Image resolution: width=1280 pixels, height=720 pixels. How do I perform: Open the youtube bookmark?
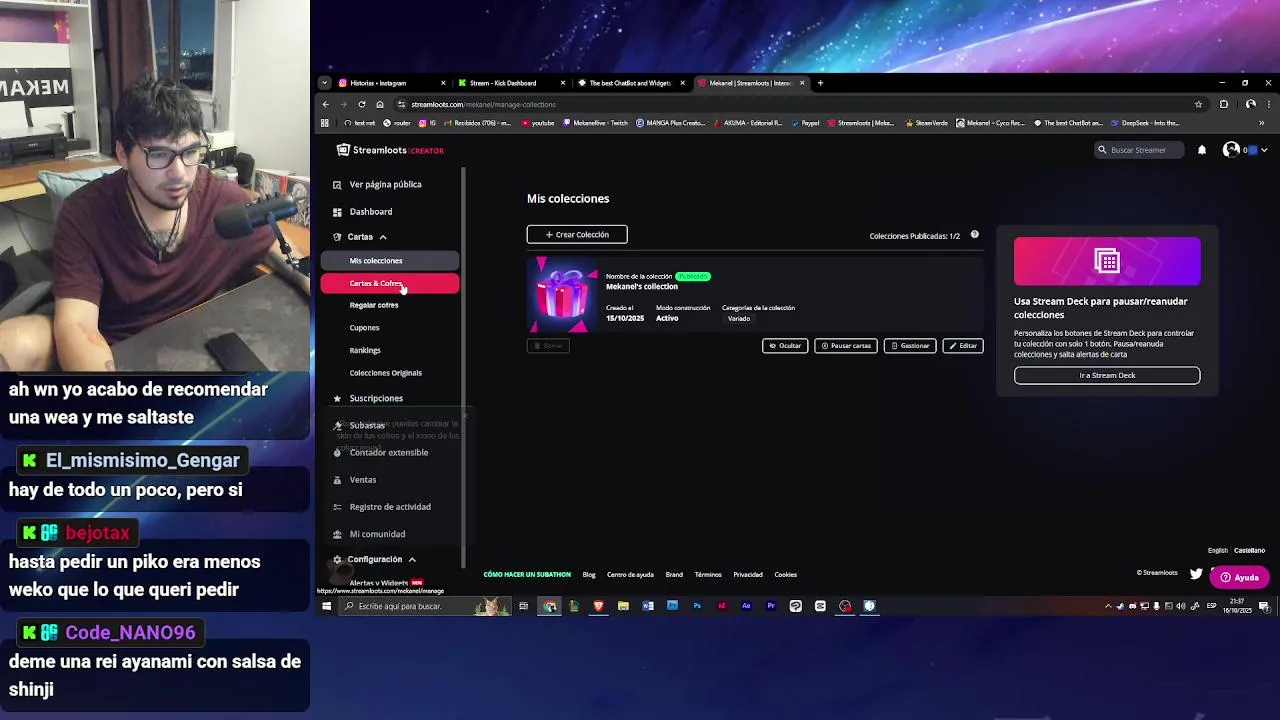538,123
